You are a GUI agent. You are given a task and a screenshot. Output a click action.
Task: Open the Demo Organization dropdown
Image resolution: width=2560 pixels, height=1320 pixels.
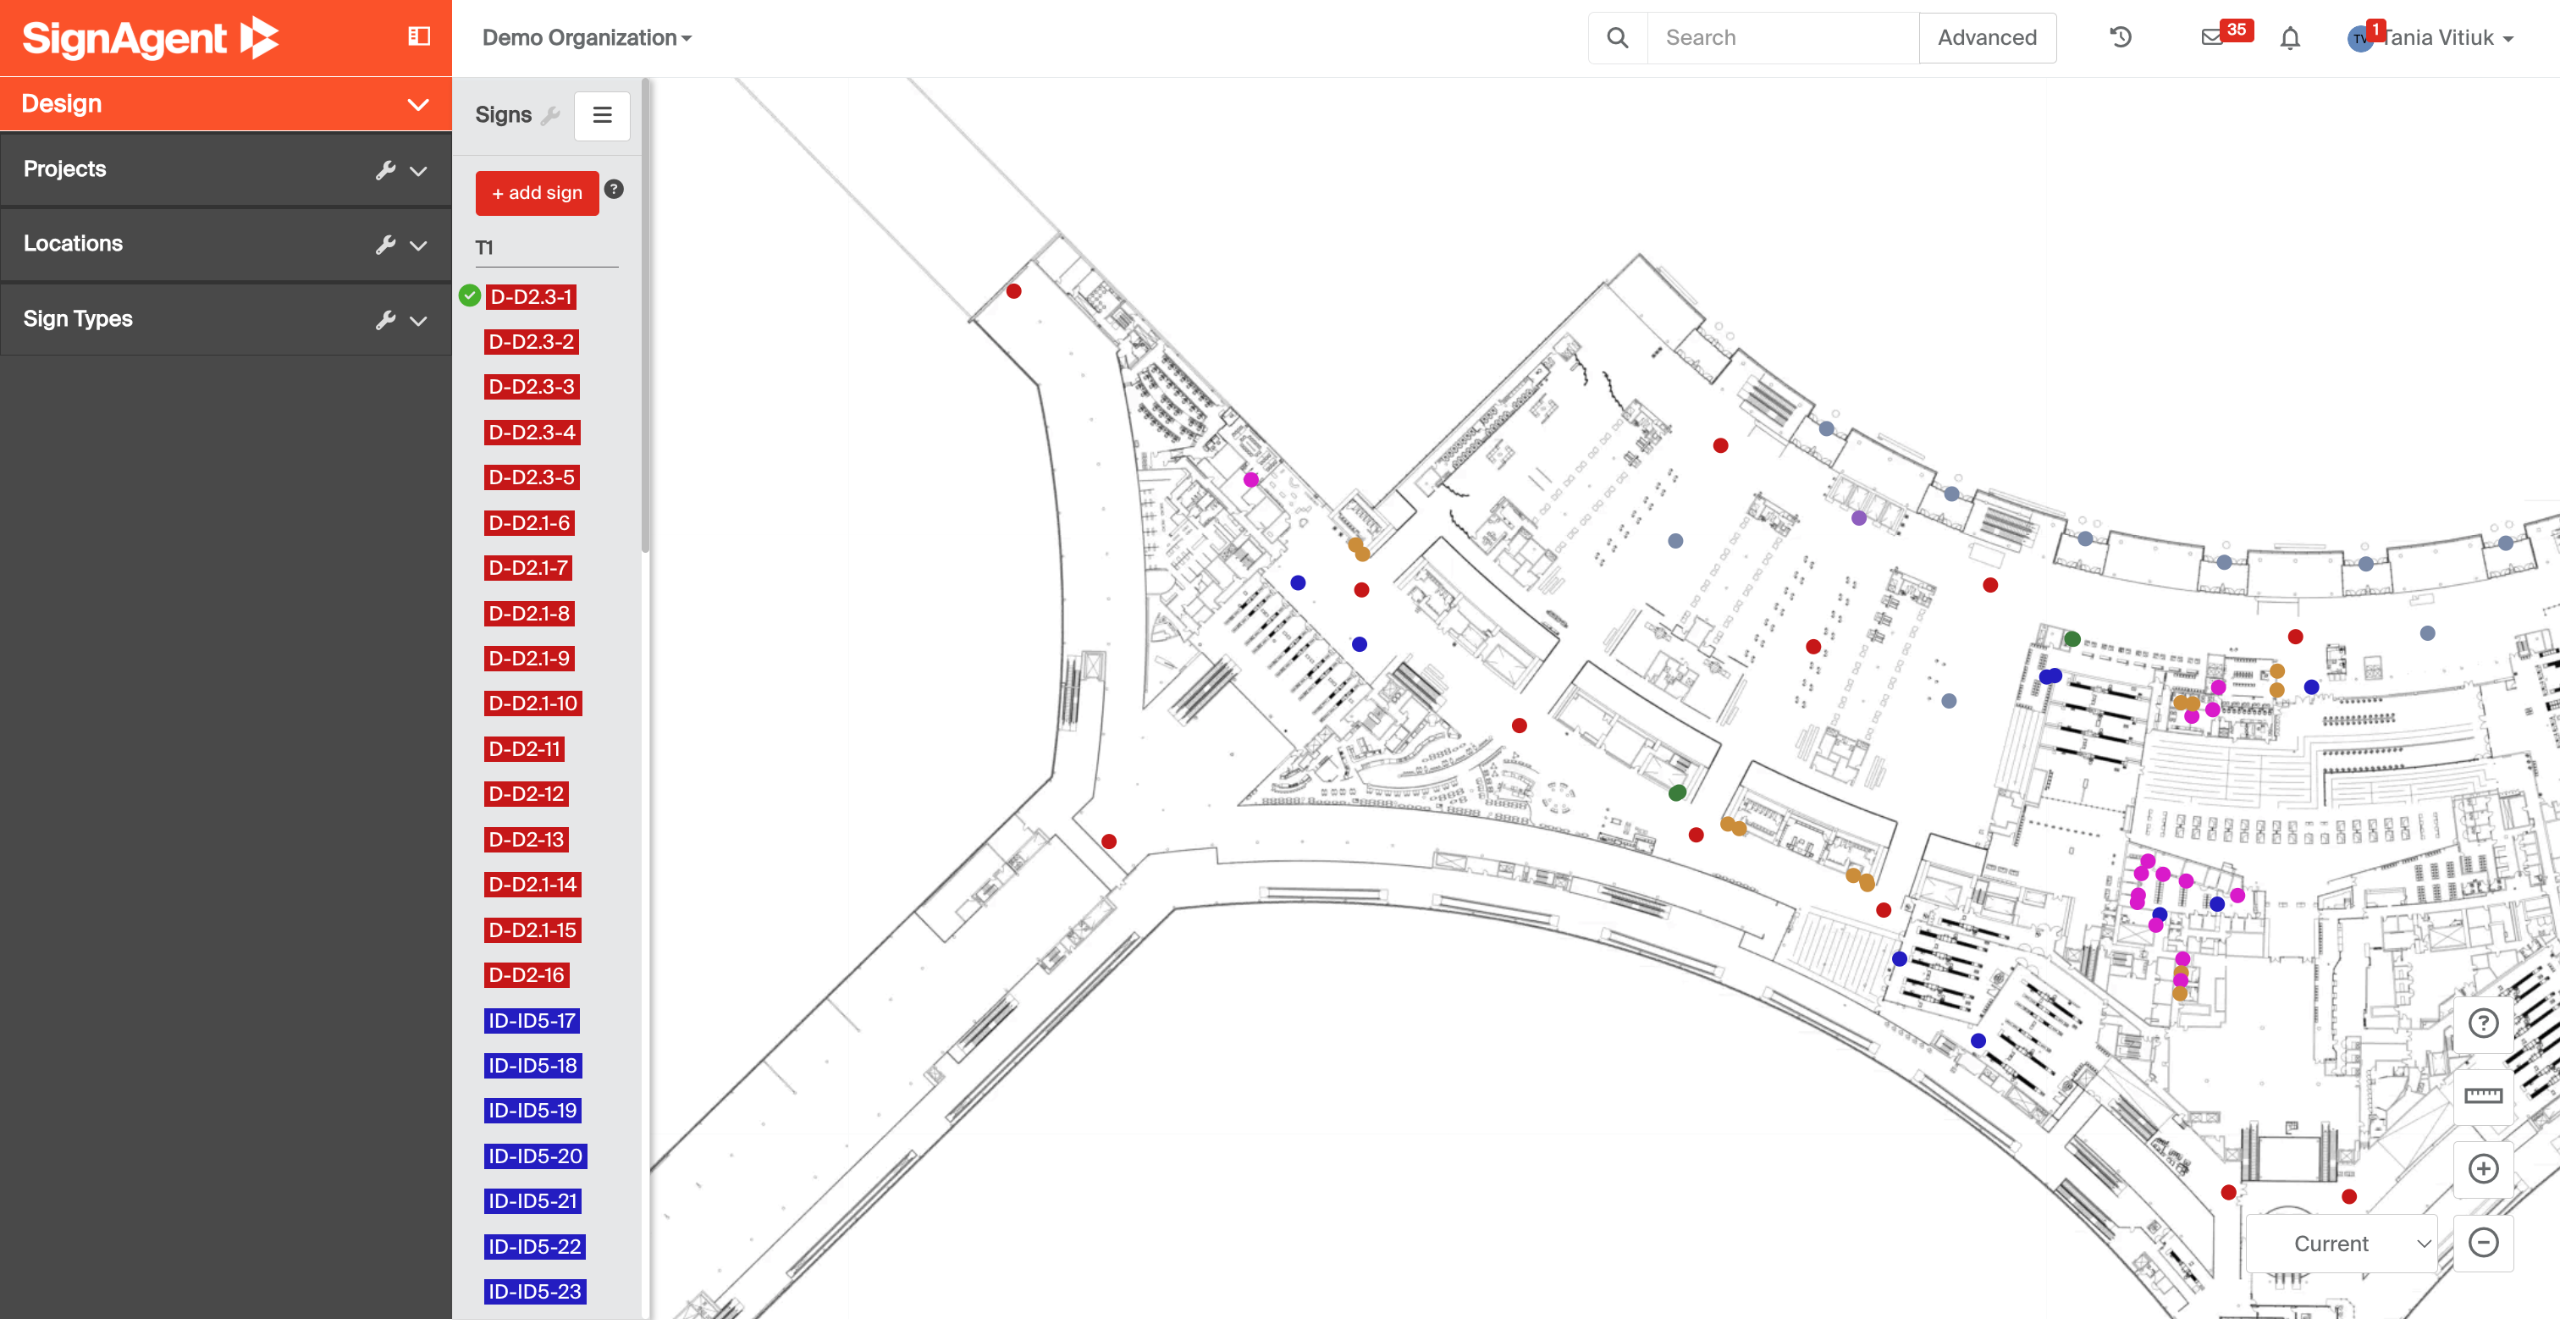(x=587, y=38)
